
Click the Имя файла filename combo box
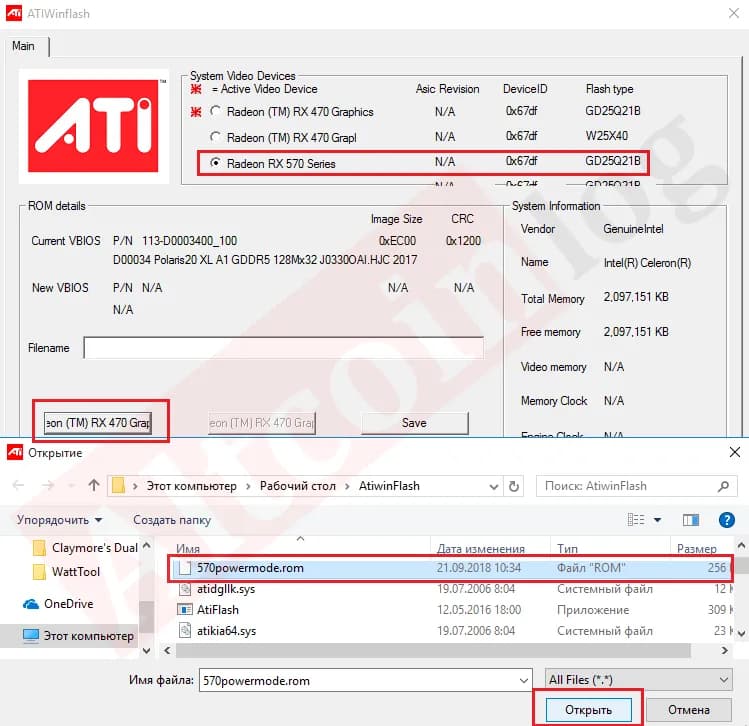(x=365, y=680)
